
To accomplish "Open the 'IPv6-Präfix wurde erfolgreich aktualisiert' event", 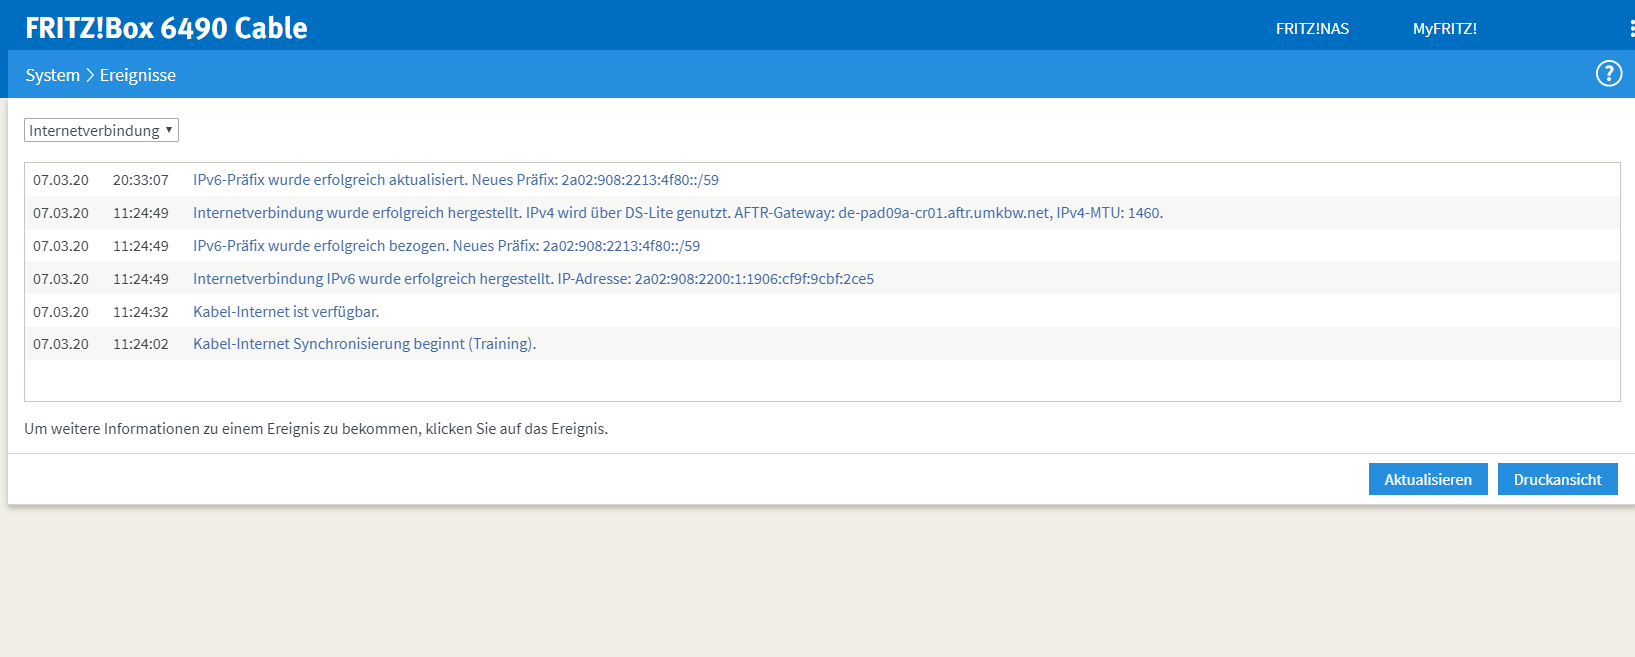I will tap(455, 180).
